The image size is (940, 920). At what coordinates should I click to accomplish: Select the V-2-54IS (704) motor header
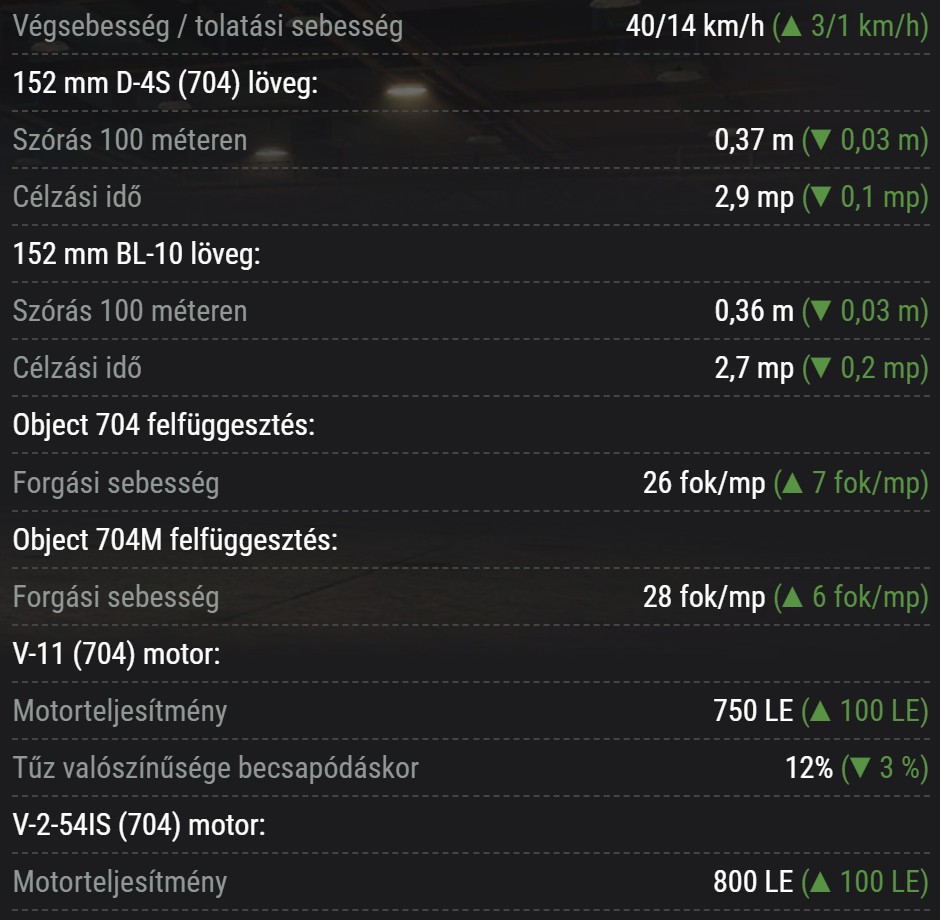(x=139, y=825)
